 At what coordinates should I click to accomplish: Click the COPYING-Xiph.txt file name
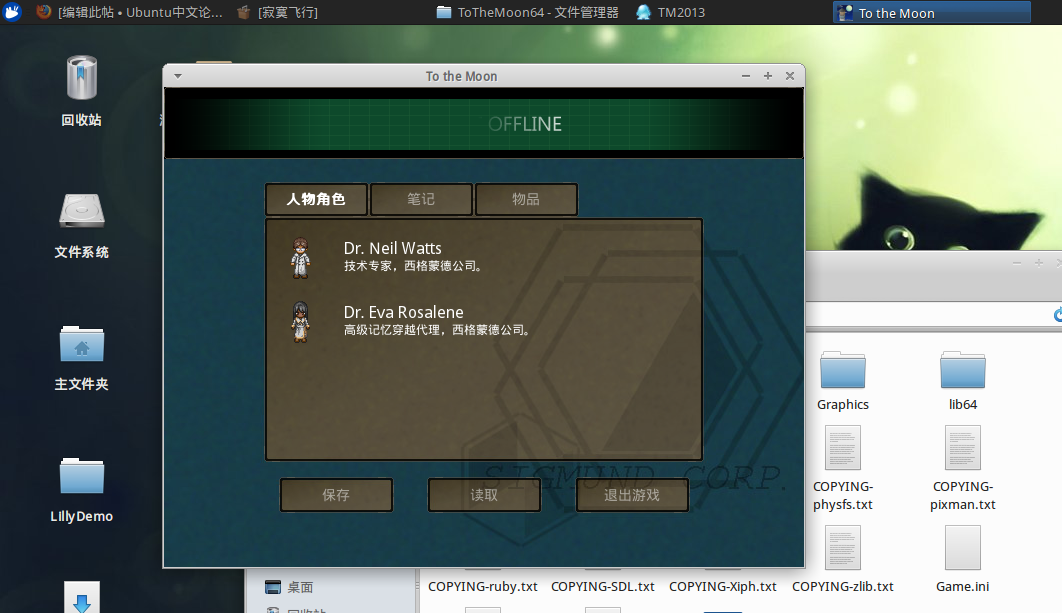coord(723,587)
